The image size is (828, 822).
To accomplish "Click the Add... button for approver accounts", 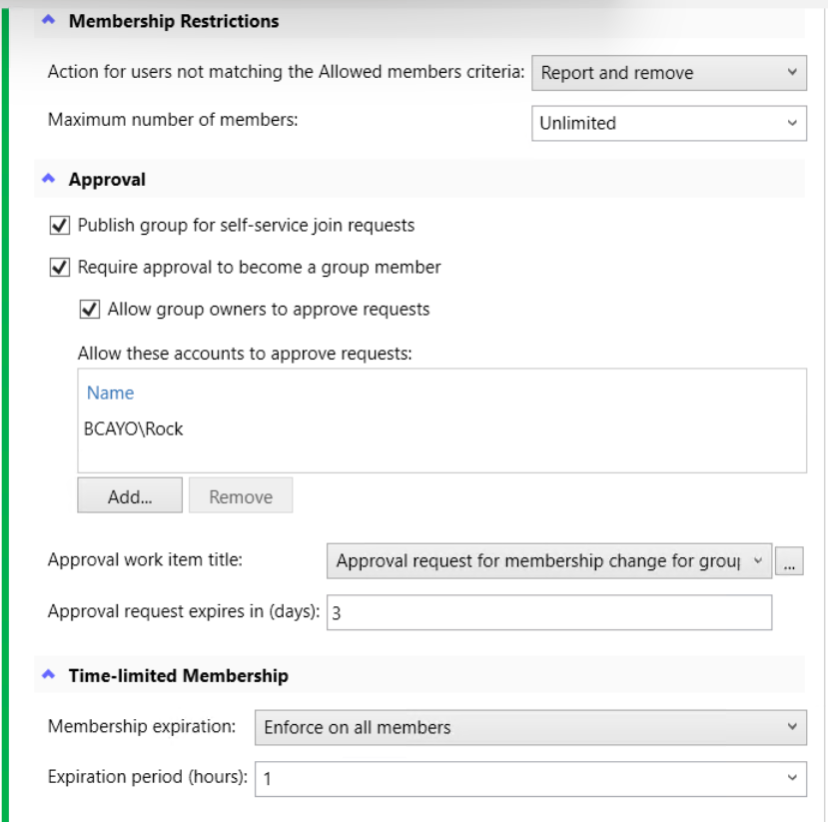I will (130, 496).
